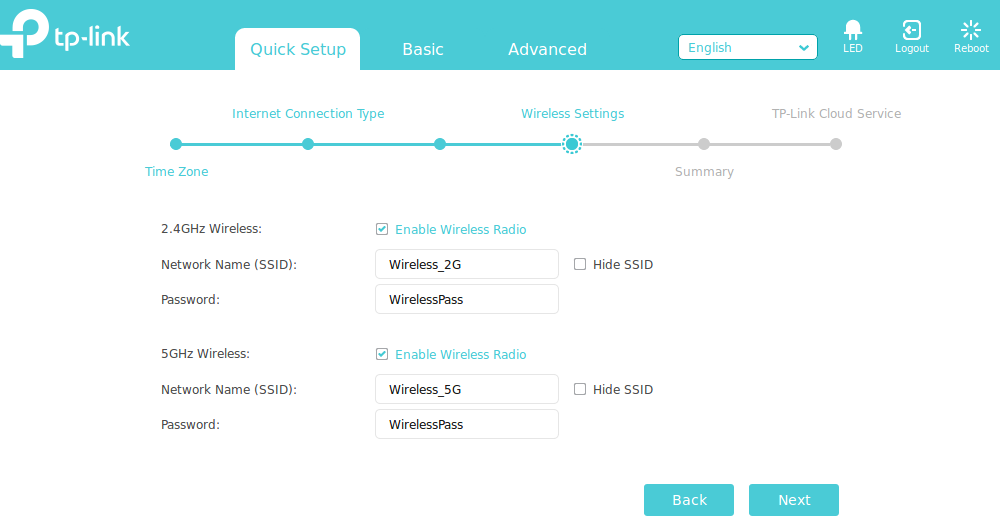
Task: Click the Time Zone step marker
Action: (x=176, y=144)
